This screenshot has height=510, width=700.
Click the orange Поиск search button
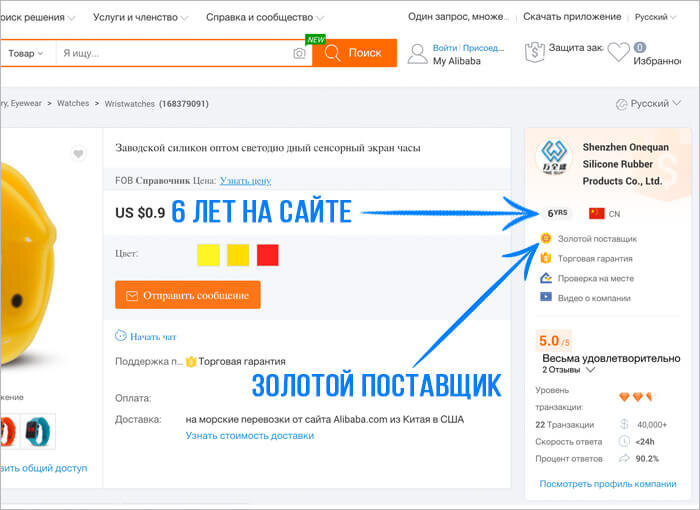coord(354,53)
